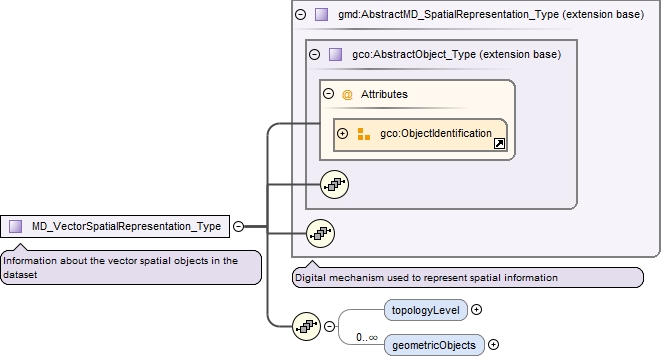662x361 pixels.
Task: Click the purple square icon beside gco:AbstractObject_Type
Action: (336, 54)
